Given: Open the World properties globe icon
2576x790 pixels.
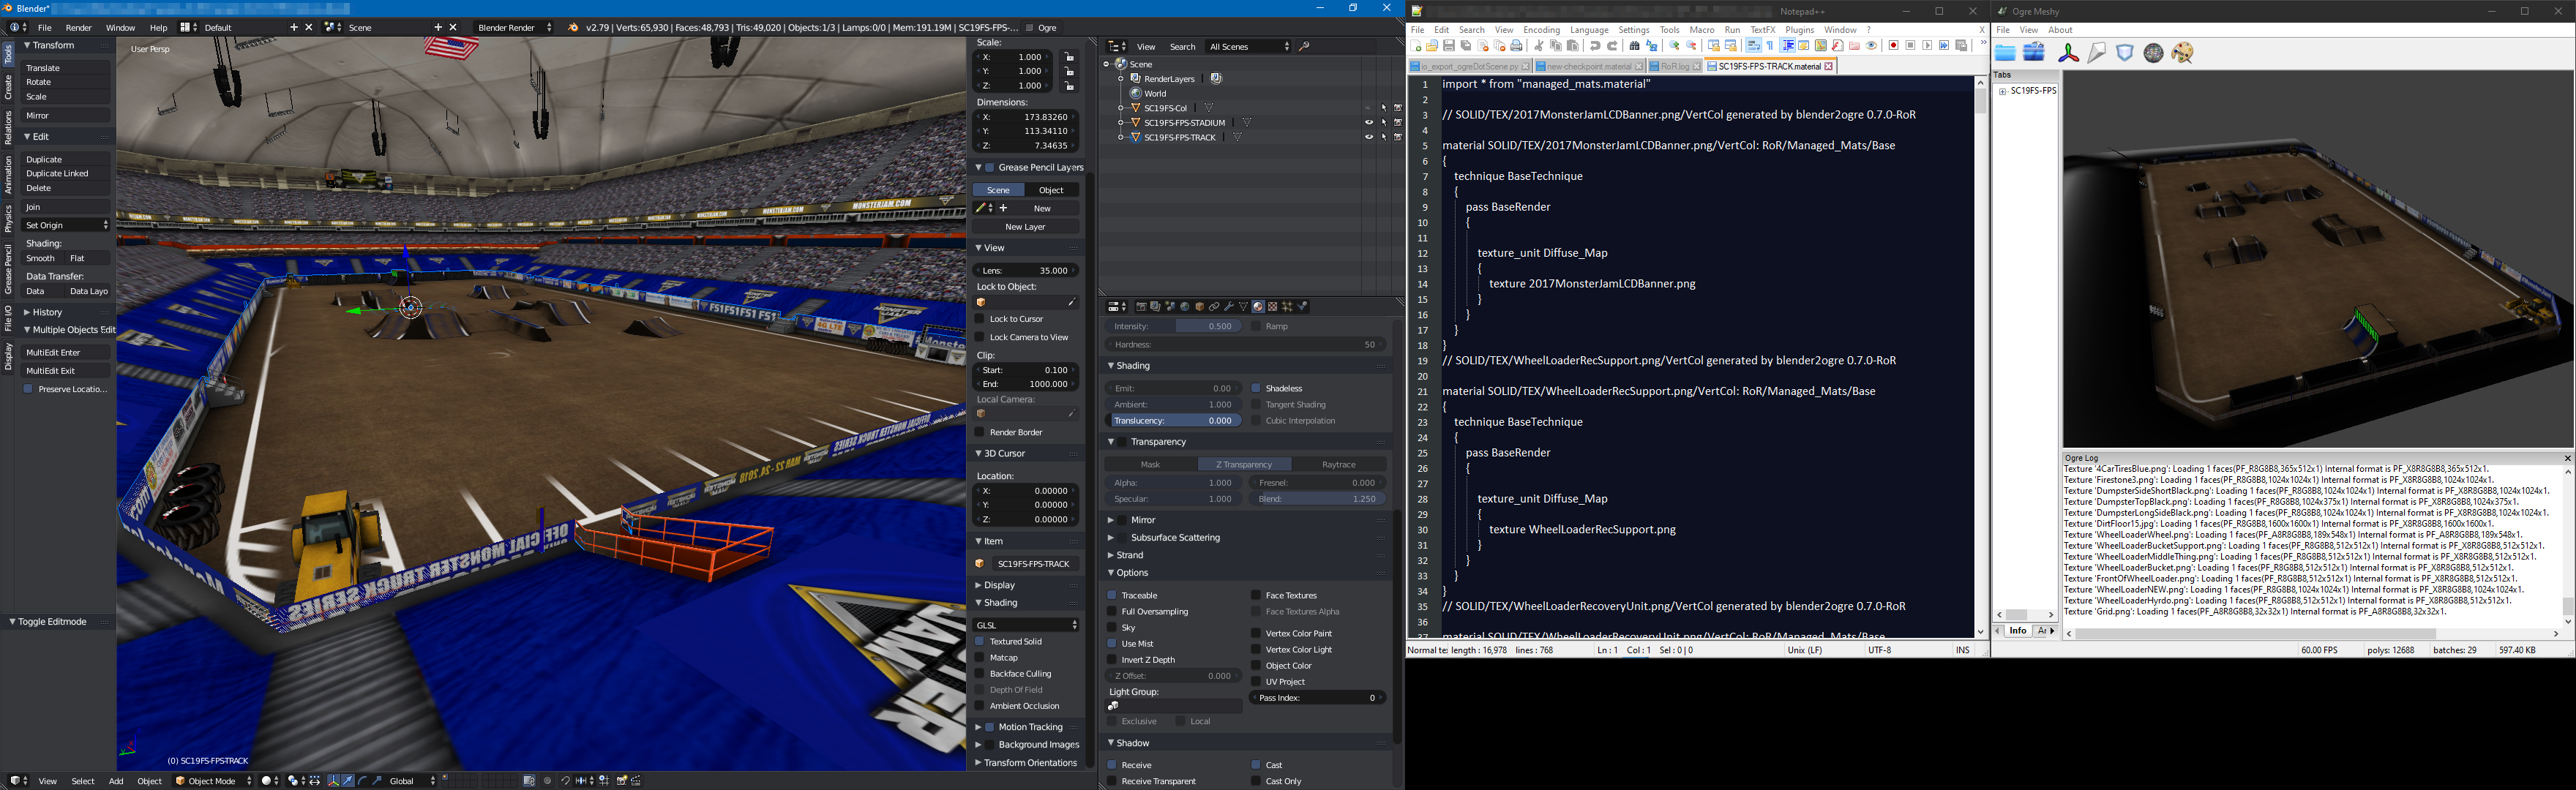Looking at the screenshot, I should pyautogui.click(x=1185, y=306).
